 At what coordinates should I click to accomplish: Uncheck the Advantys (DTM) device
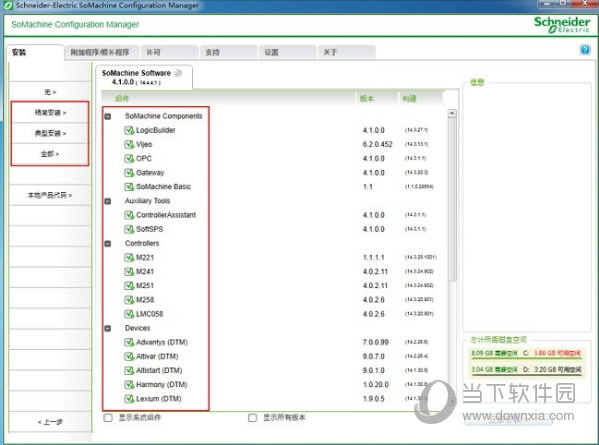pos(129,342)
